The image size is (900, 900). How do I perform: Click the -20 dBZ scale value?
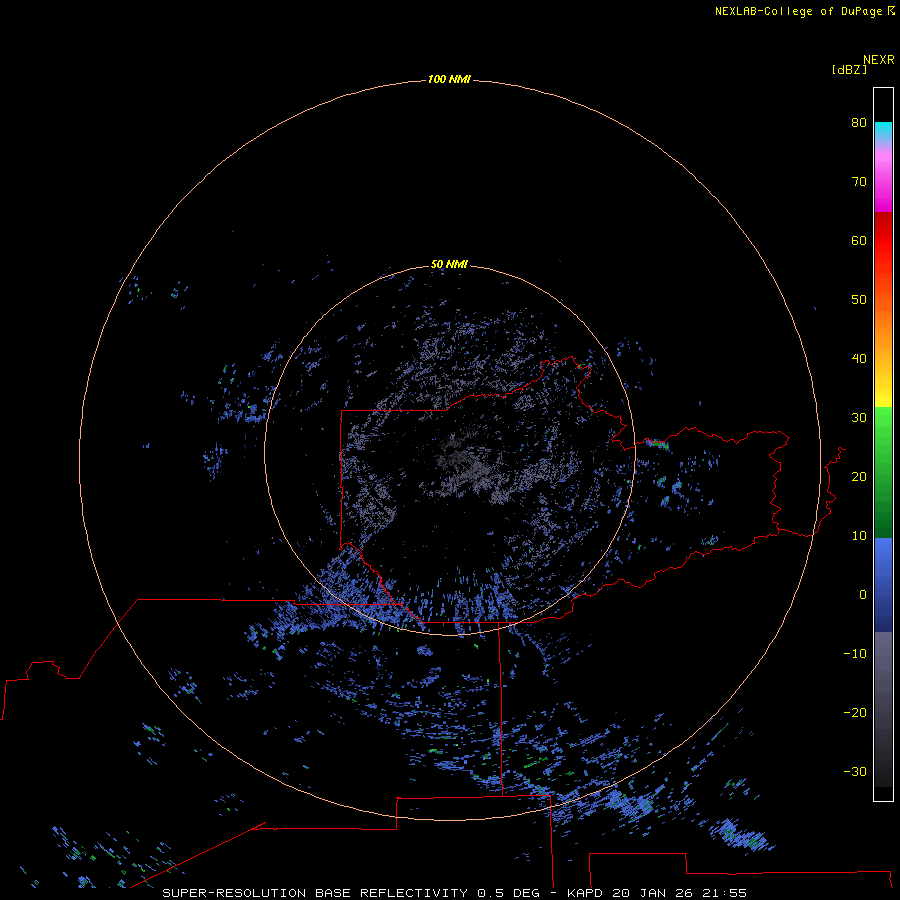point(855,713)
